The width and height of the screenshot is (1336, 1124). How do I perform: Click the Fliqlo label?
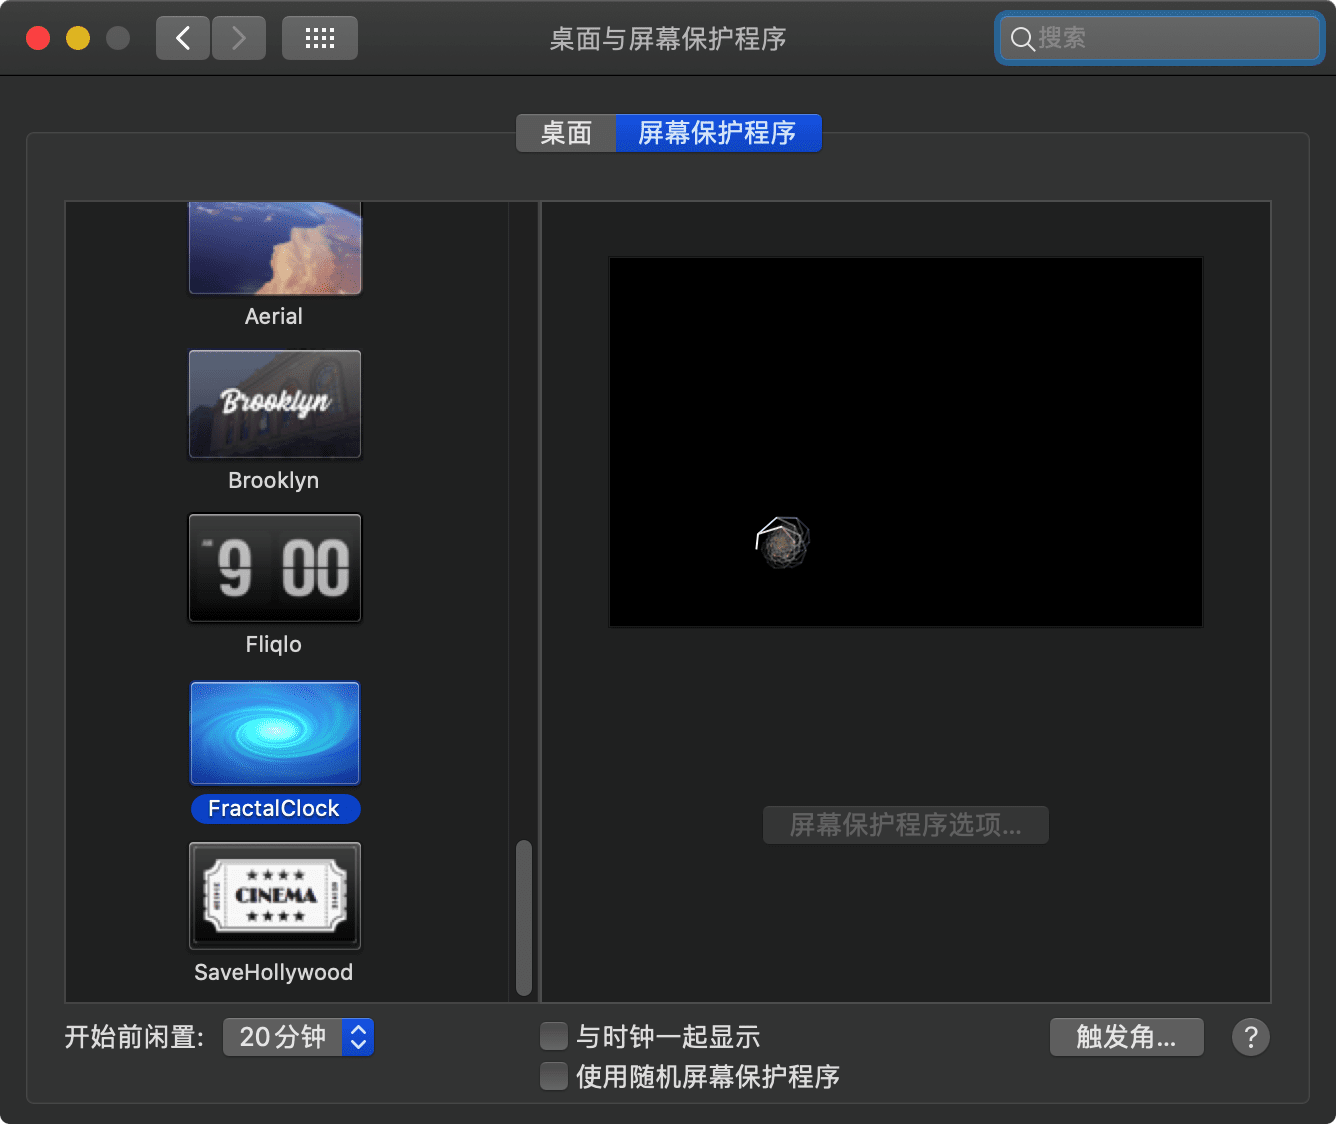point(274,644)
